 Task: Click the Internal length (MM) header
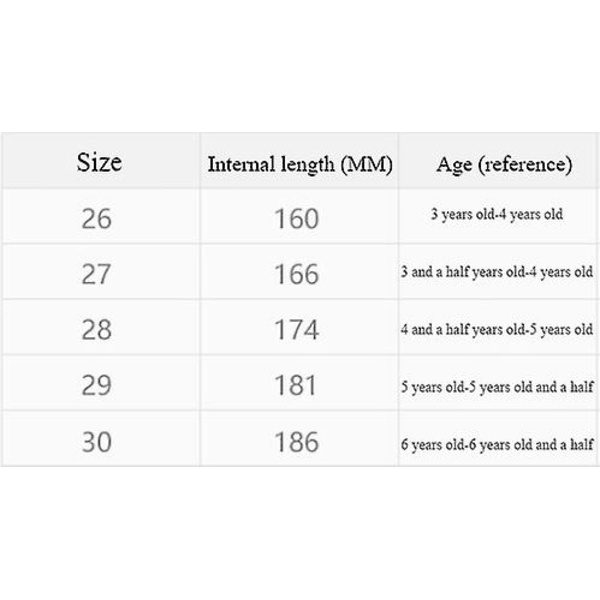pyautogui.click(x=299, y=160)
